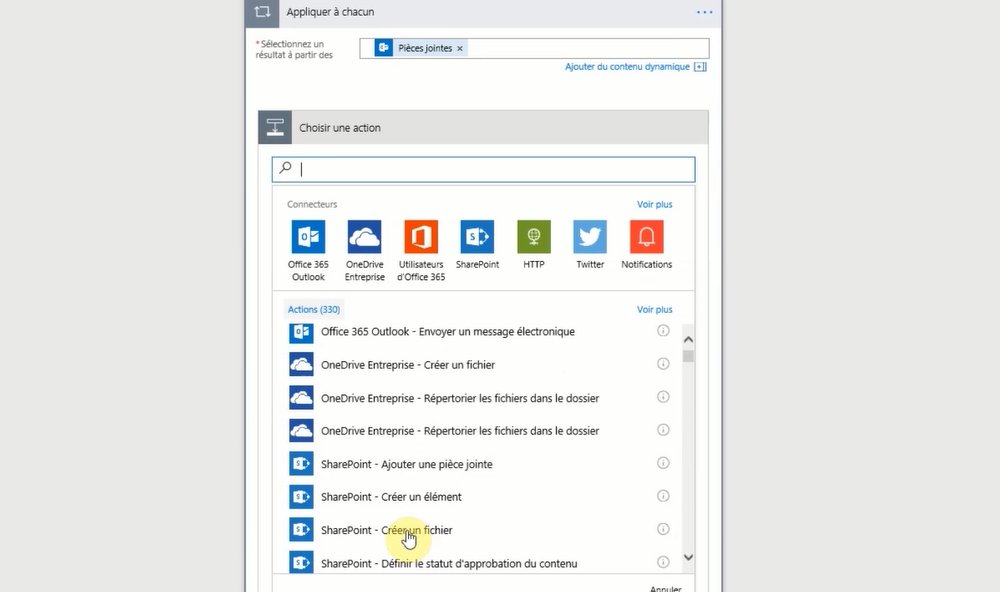Image resolution: width=1000 pixels, height=592 pixels.
Task: Open the Office 365 Outlook connector
Action: tap(308, 237)
